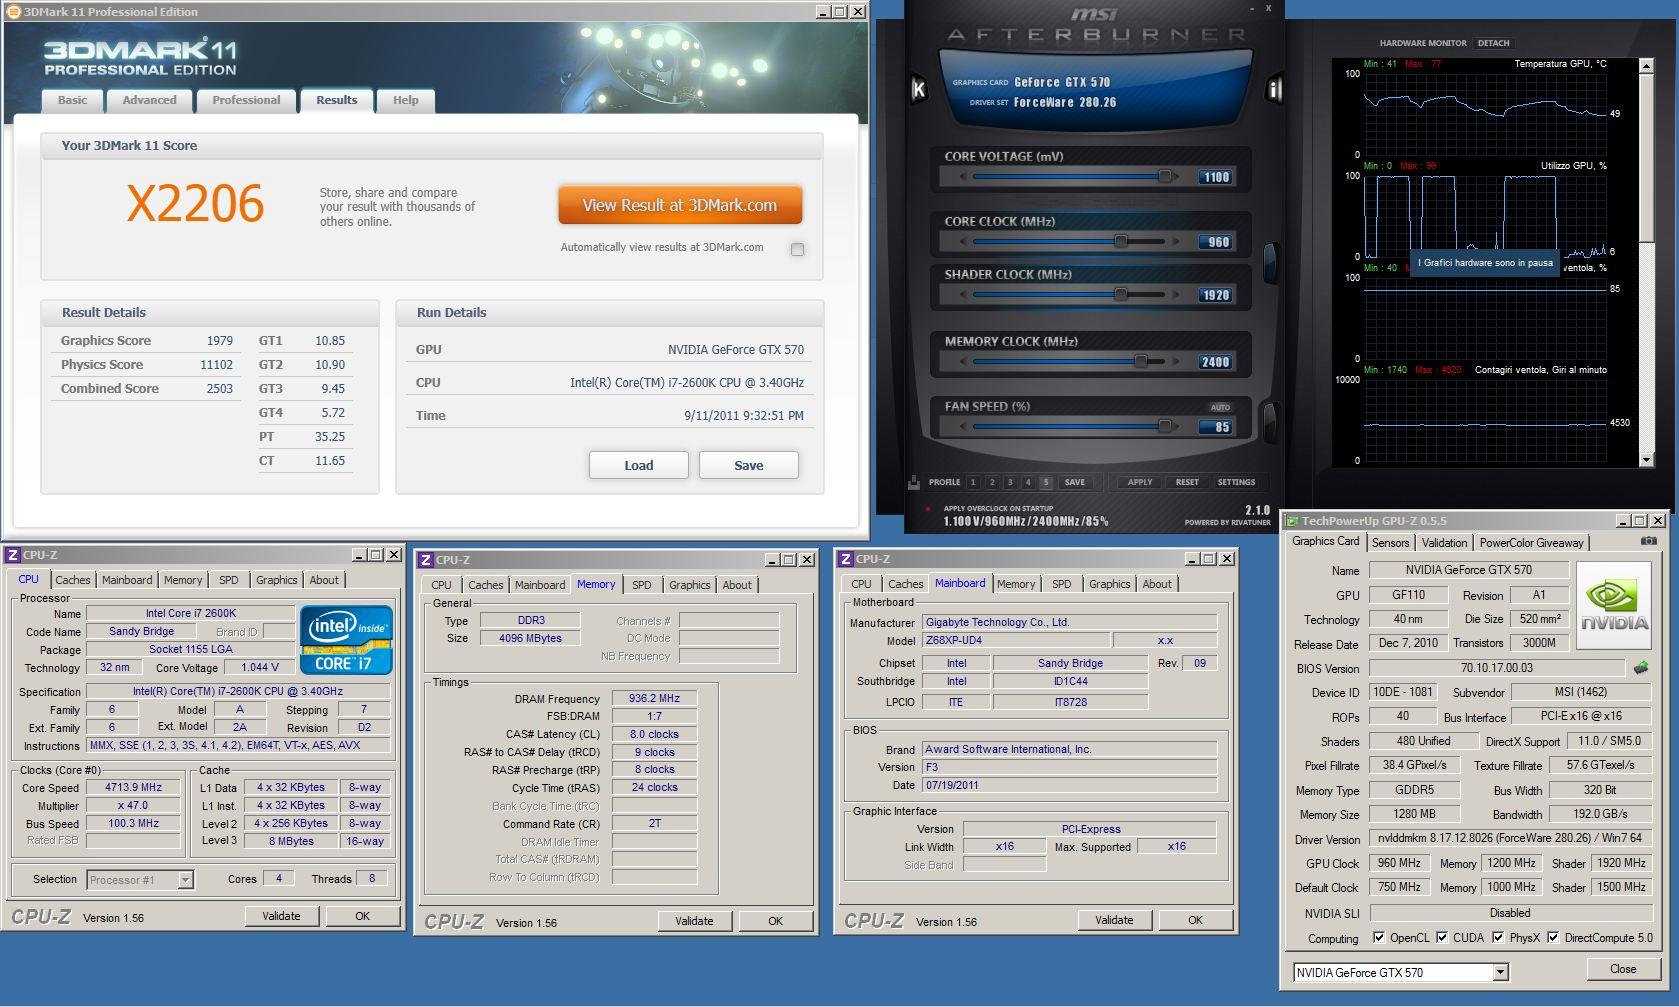
Task: Toggle CUDA checkbox in GPU-Z
Action: click(x=1442, y=938)
